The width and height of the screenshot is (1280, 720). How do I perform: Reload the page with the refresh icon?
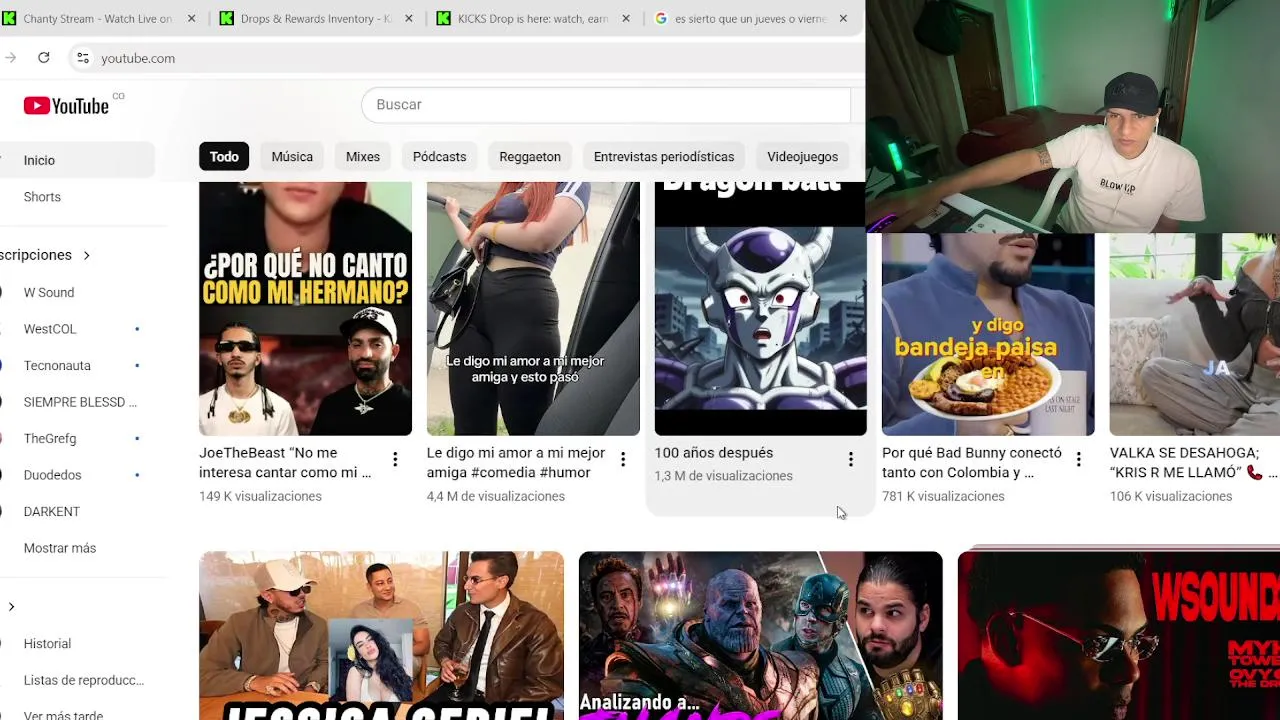coord(44,58)
